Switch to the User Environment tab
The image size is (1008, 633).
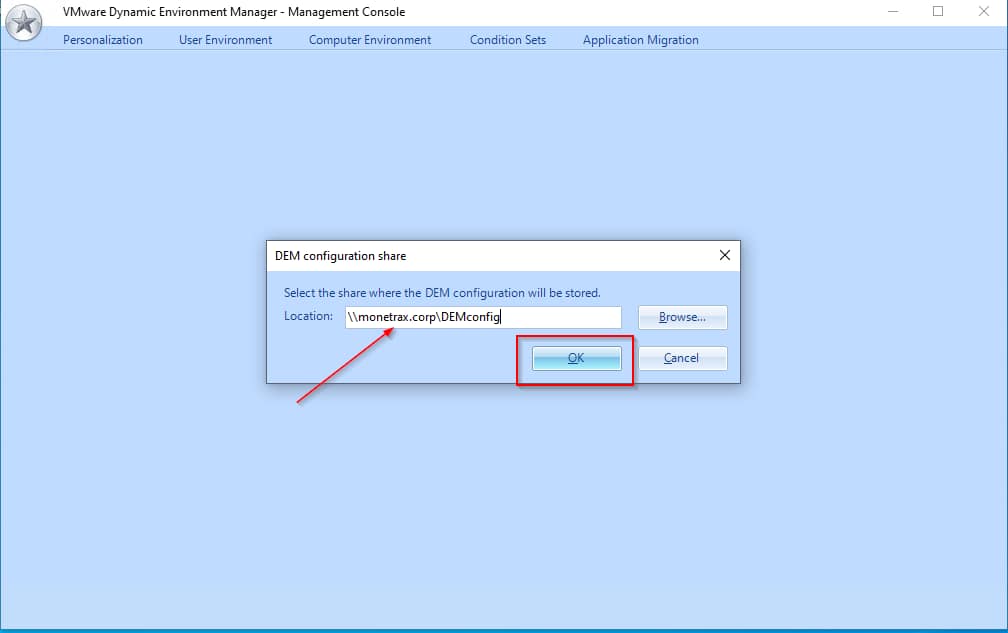[225, 40]
